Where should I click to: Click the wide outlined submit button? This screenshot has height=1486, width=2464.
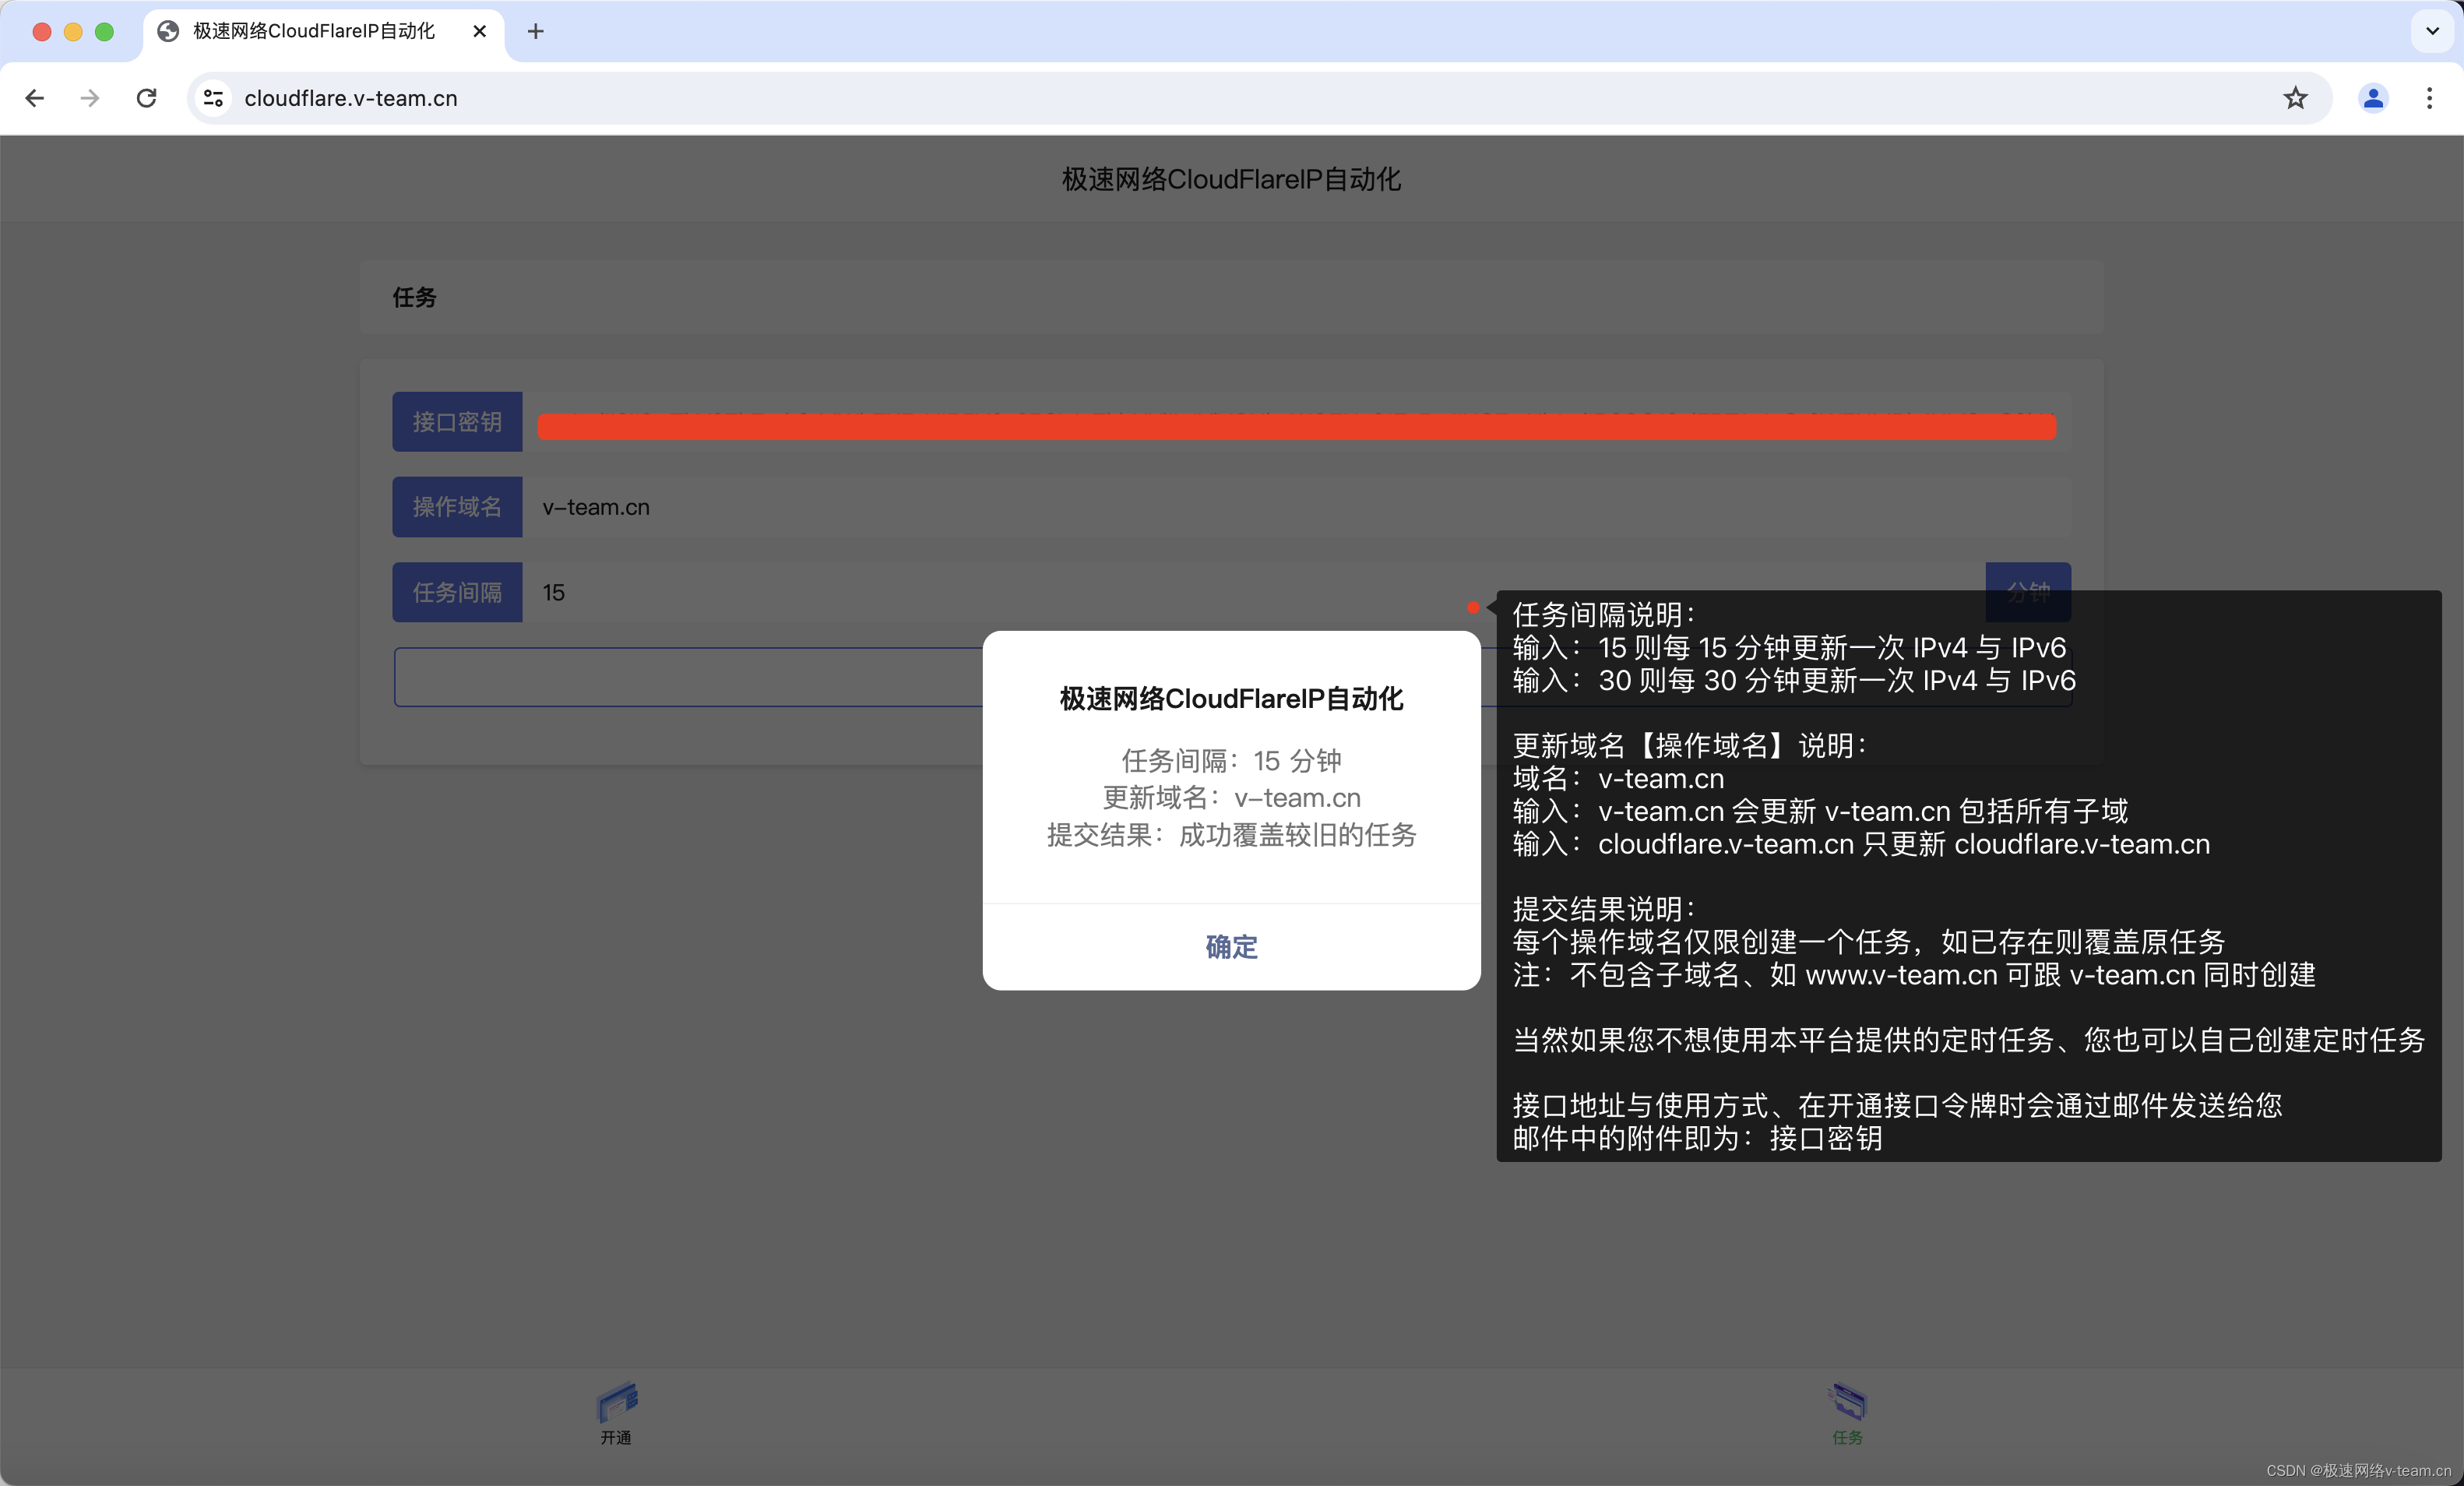tap(690, 677)
